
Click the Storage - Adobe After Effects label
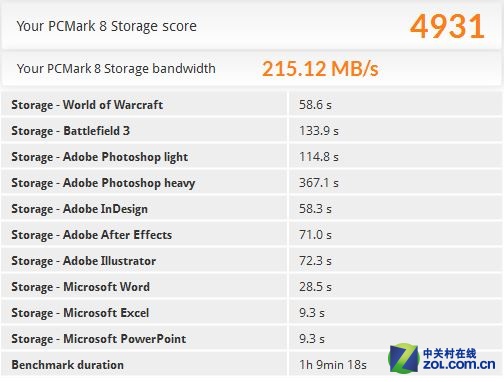point(92,235)
